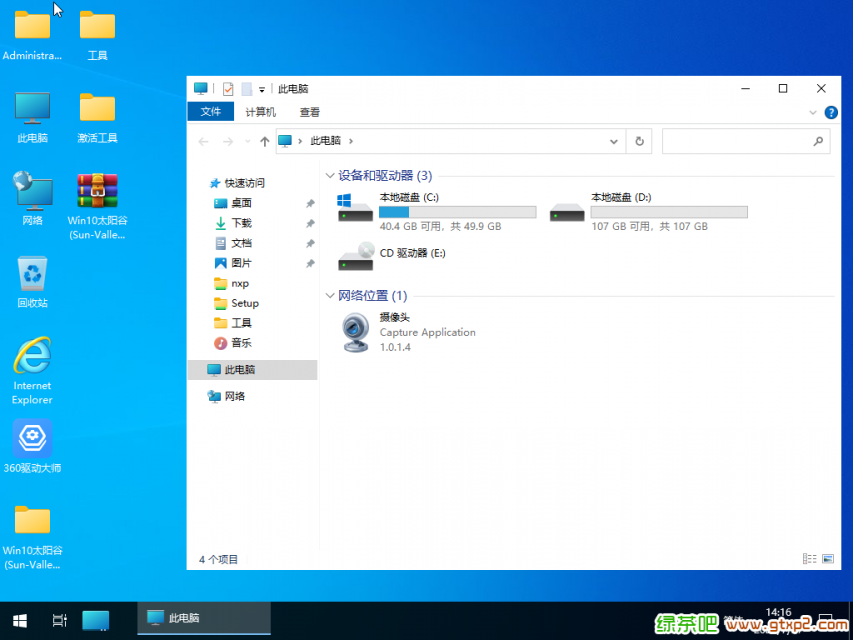Viewport: 853px width, 640px height.
Task: Open the 查看 ribbon tab
Action: (310, 112)
